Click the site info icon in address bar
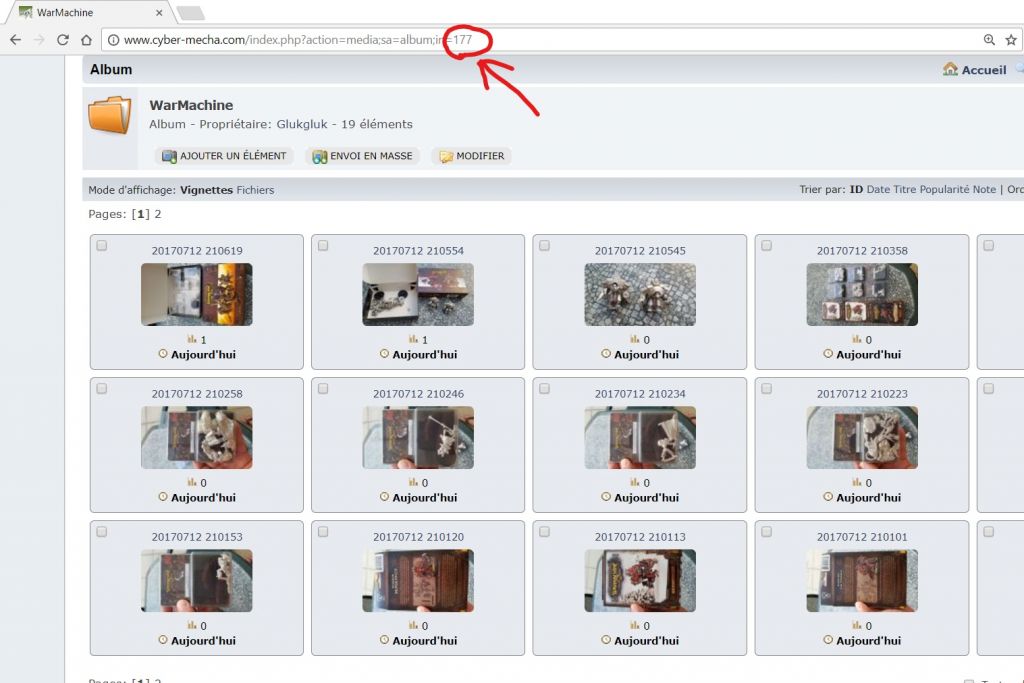The height and width of the screenshot is (683, 1024). coord(113,40)
